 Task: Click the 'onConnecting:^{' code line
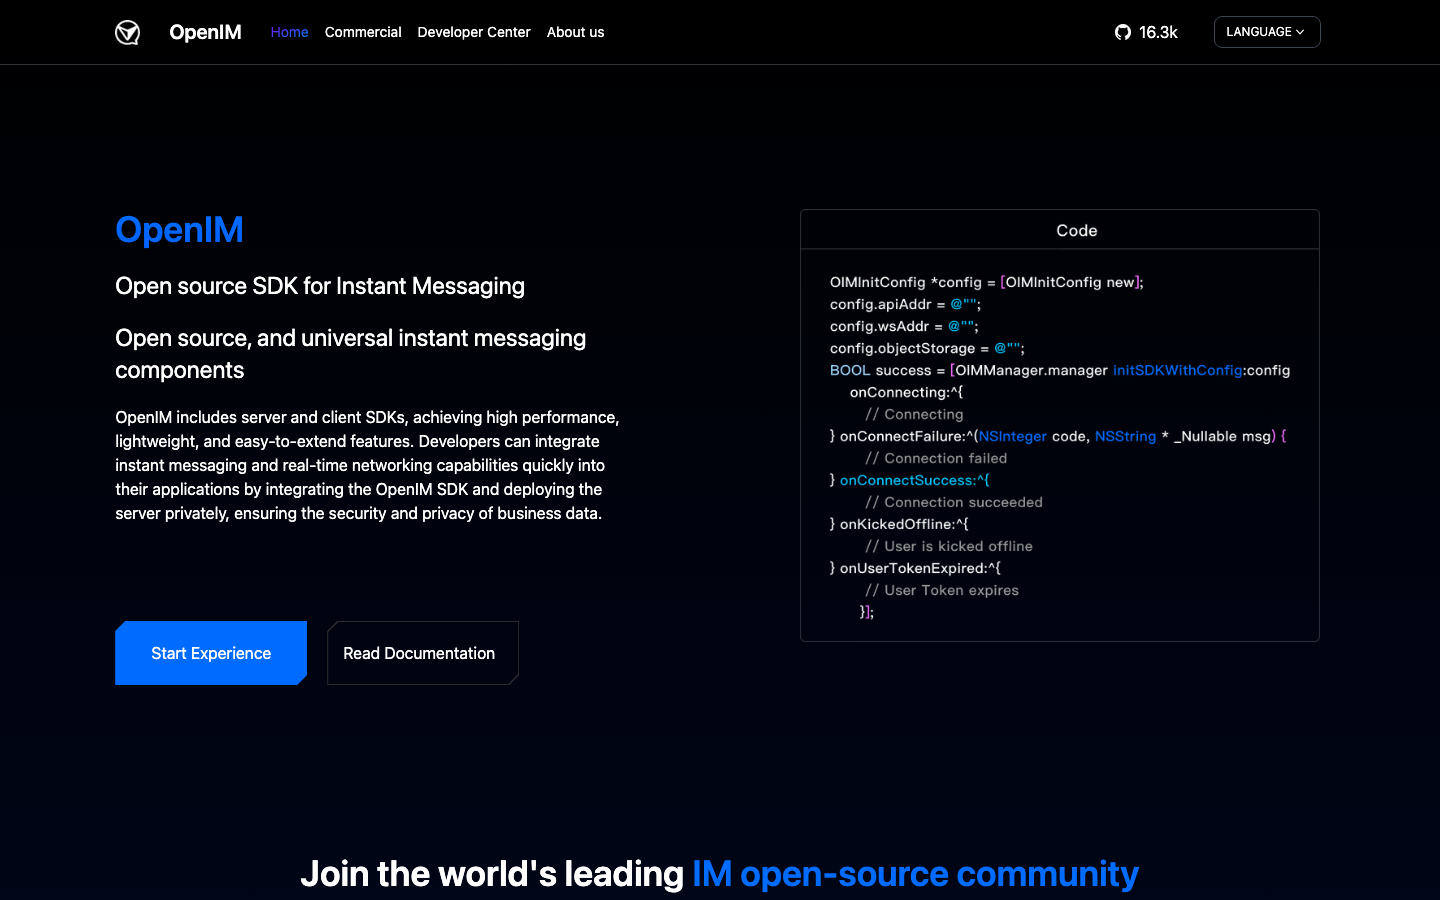coord(907,392)
